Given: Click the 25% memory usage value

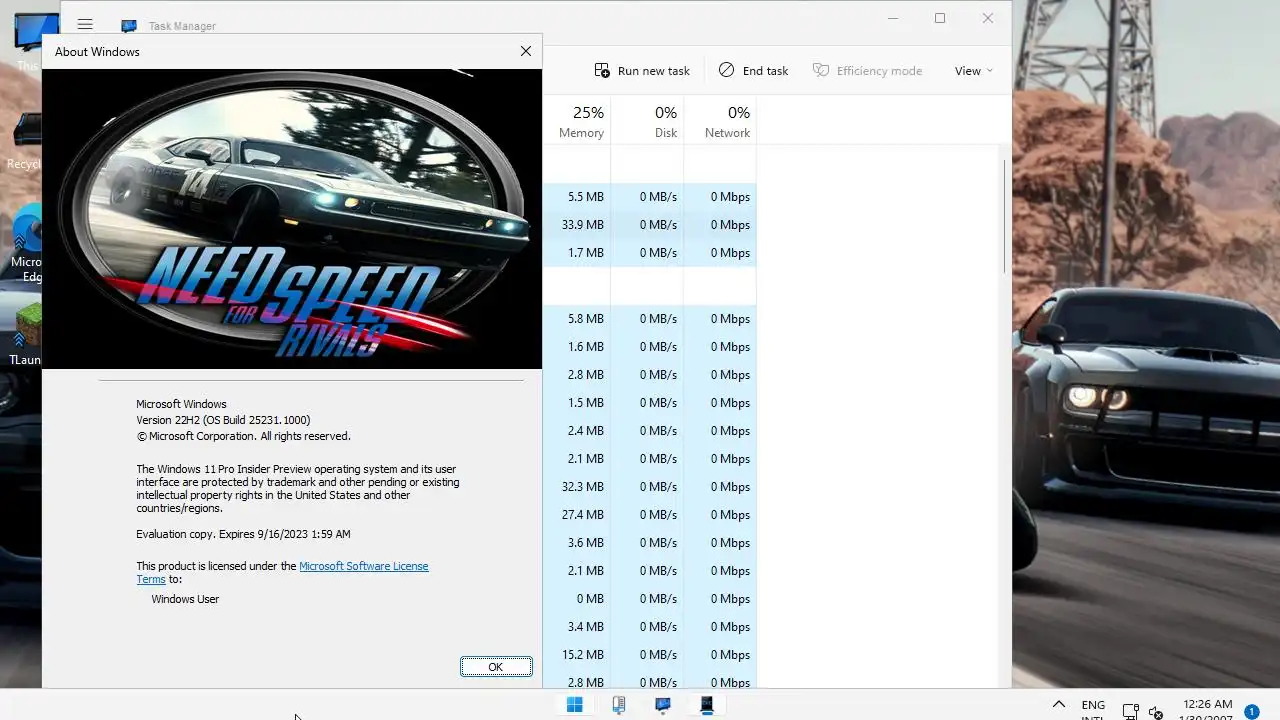Looking at the screenshot, I should point(588,112).
